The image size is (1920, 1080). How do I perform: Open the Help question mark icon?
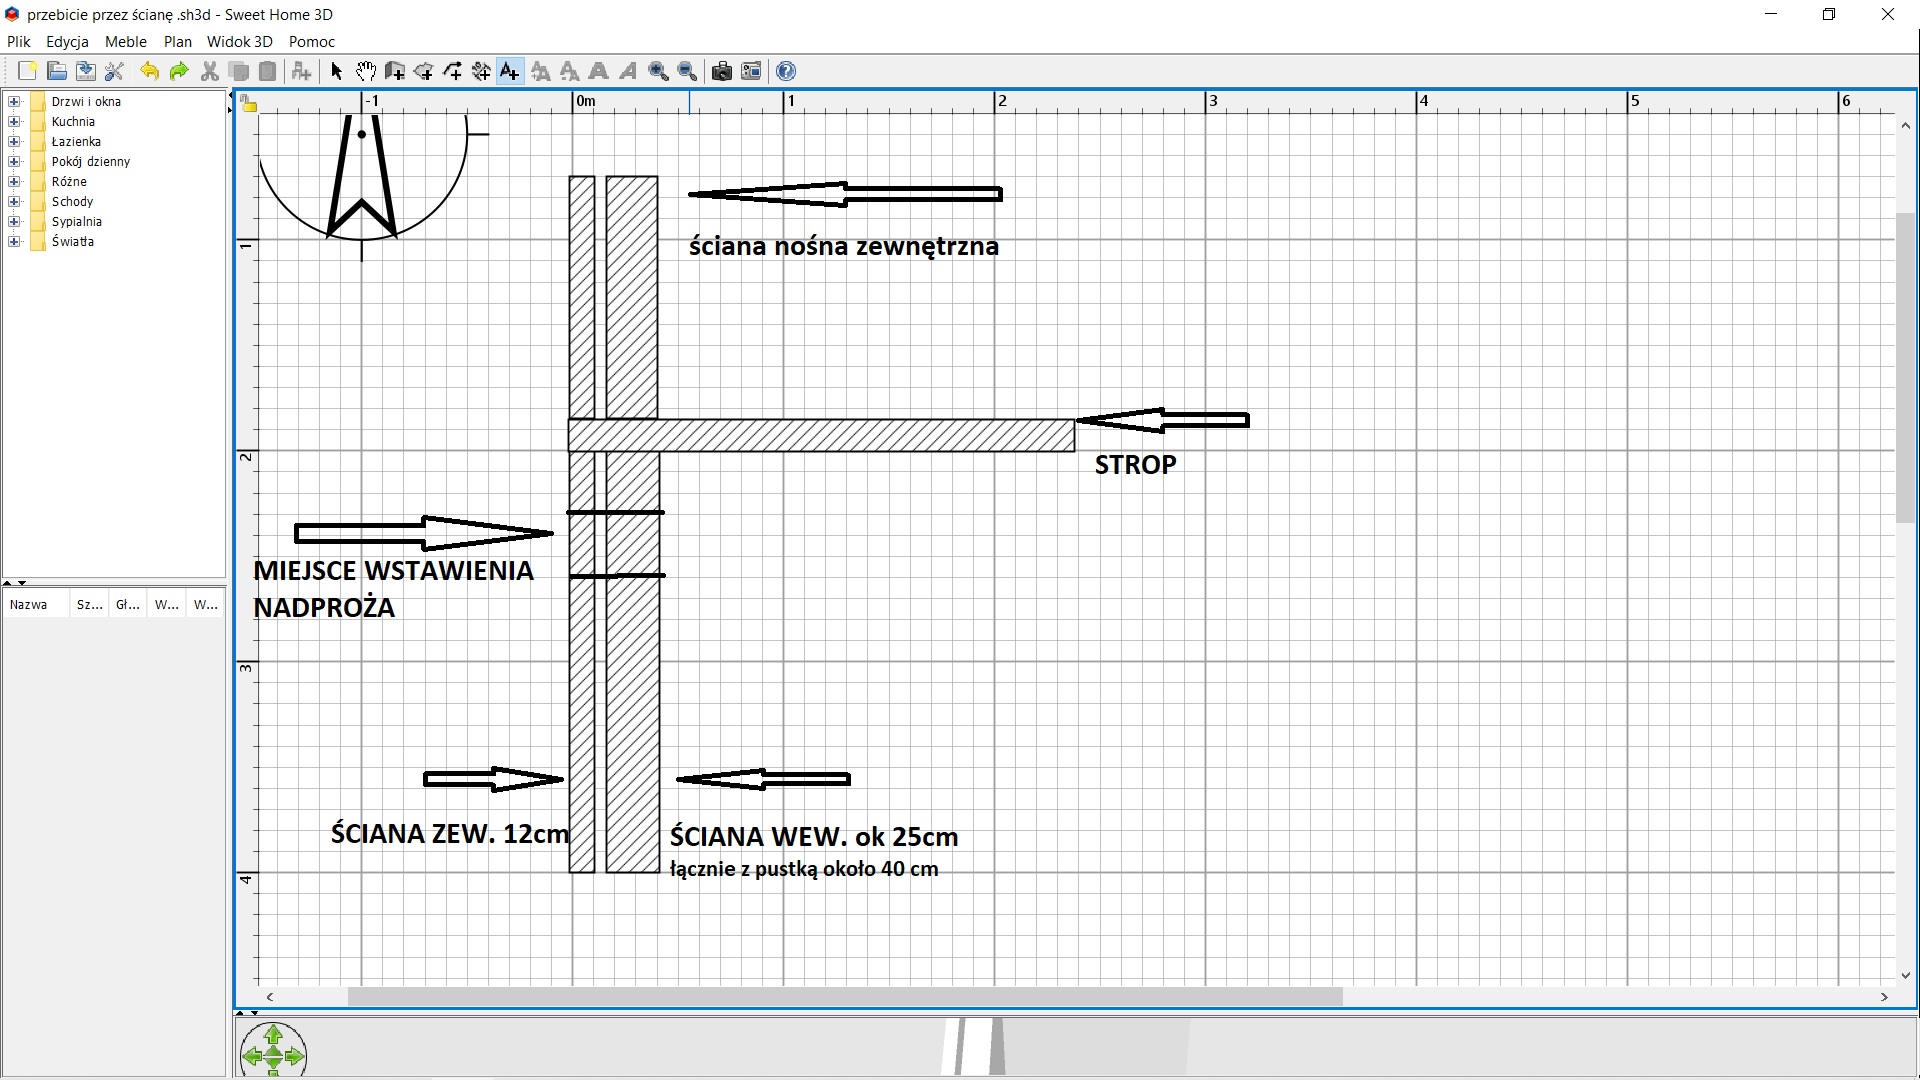[x=786, y=71]
